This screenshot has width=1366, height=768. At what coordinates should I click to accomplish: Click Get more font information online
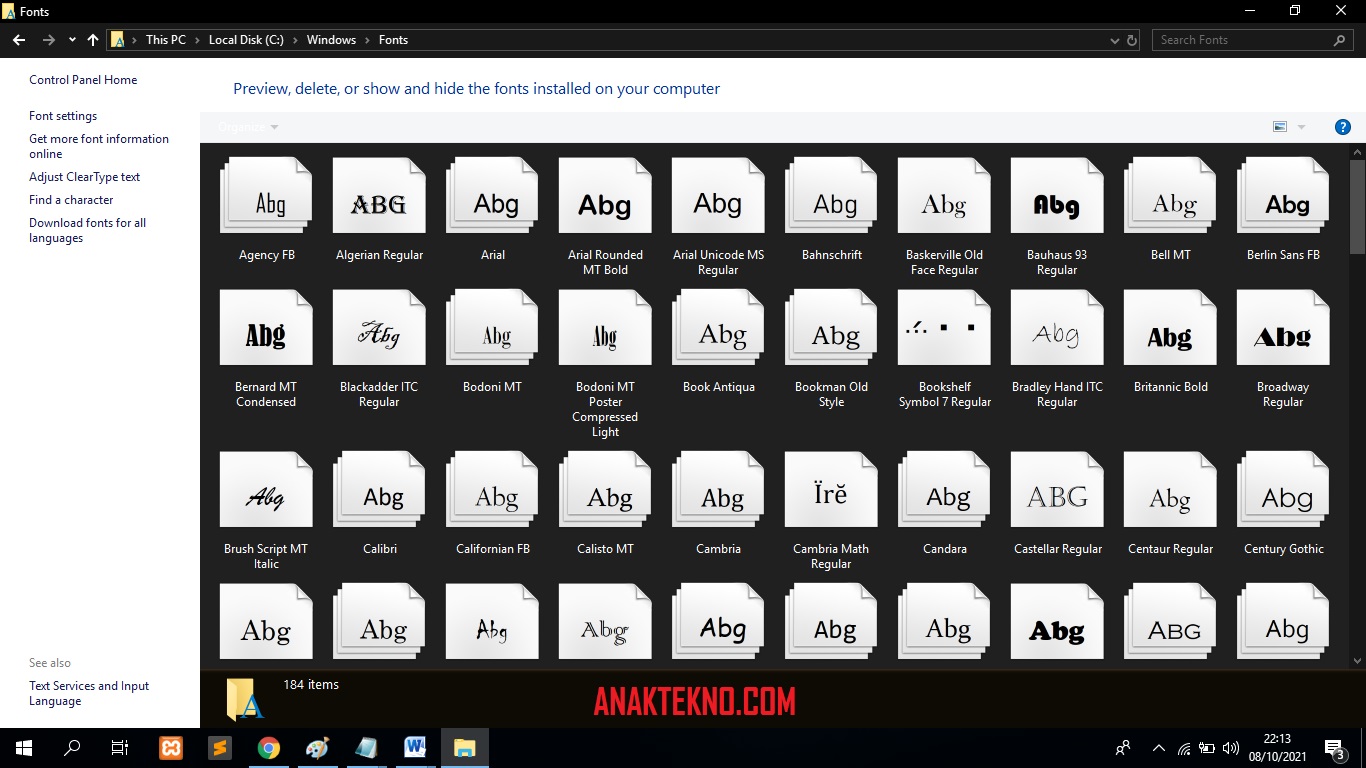coord(99,146)
